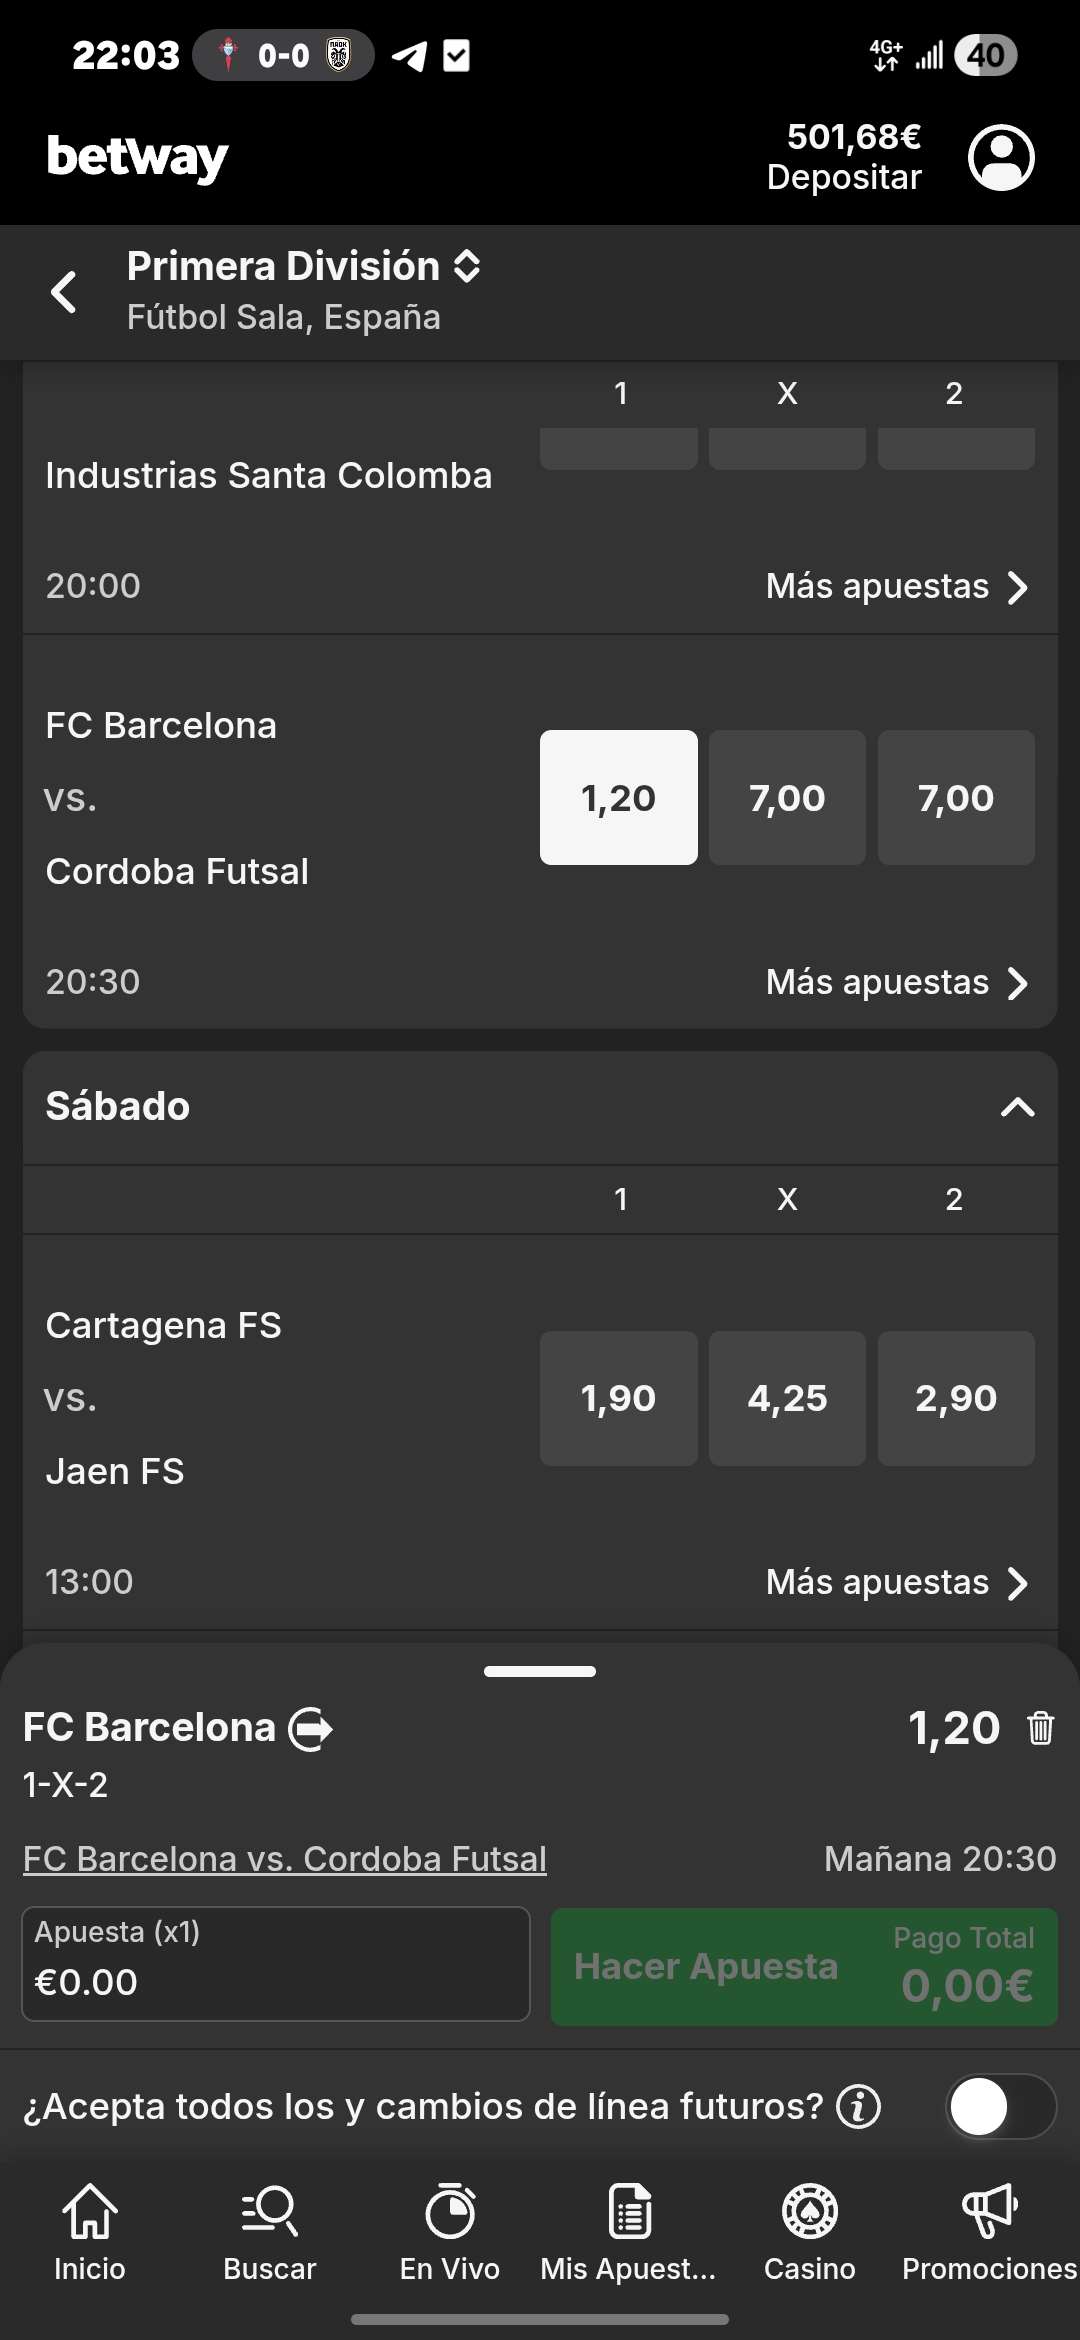Open the Buscar search tab
1080x2340 pixels.
tap(269, 2232)
